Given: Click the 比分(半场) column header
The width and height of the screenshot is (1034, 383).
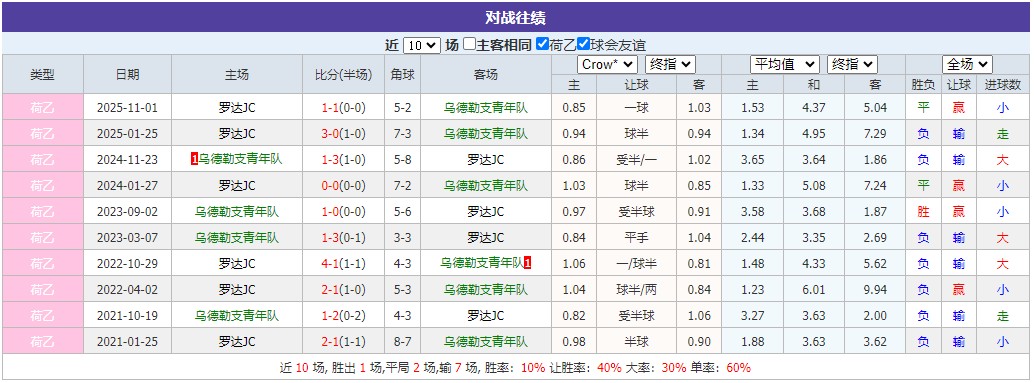Looking at the screenshot, I should point(343,74).
